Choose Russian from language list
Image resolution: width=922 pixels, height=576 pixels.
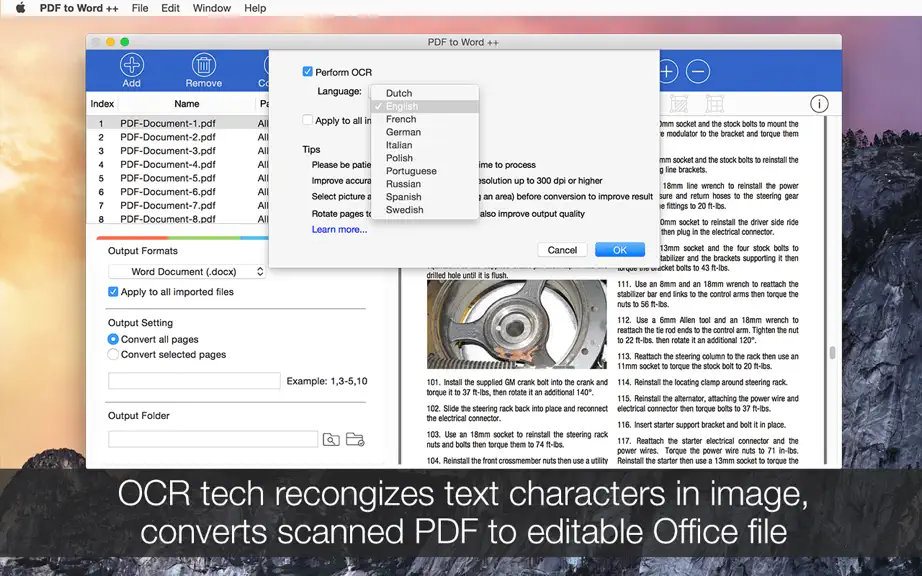[x=425, y=184]
